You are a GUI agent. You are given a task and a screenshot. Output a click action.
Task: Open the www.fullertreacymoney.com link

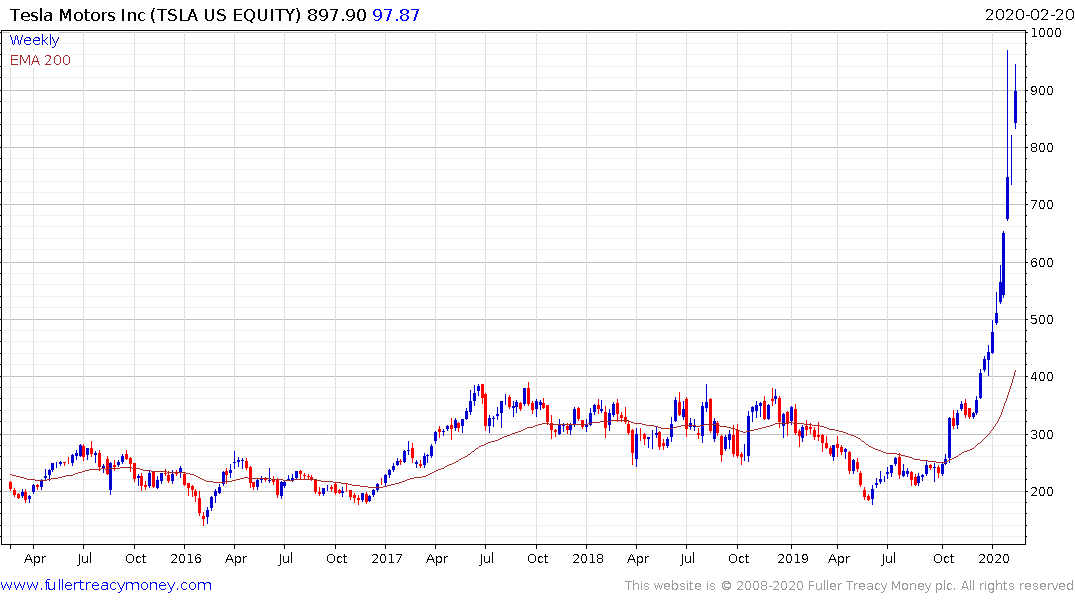point(106,585)
